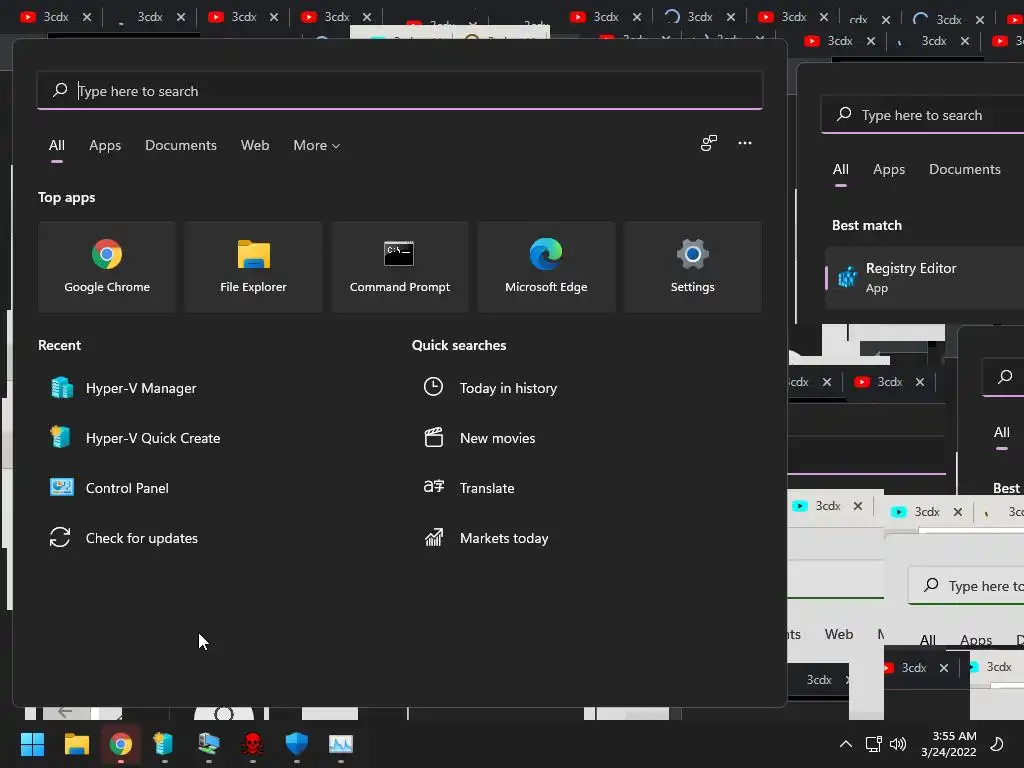Open Settings from Top apps

(x=692, y=267)
